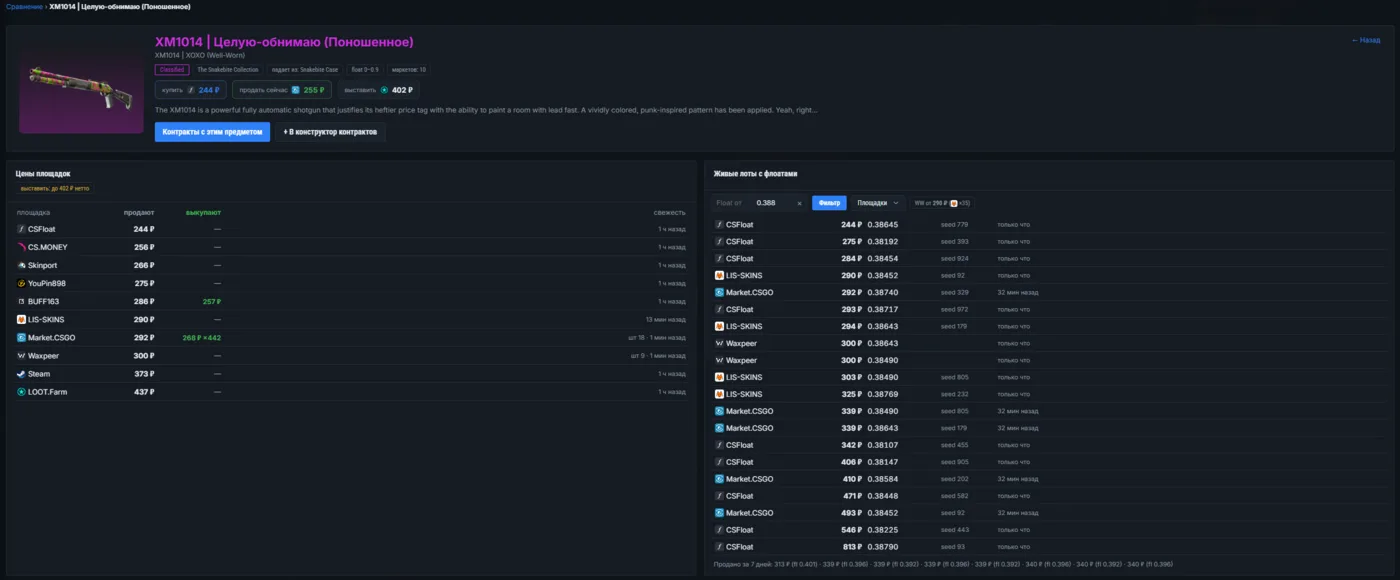Click the CS.MONEY marketplace icon

(x=21, y=247)
